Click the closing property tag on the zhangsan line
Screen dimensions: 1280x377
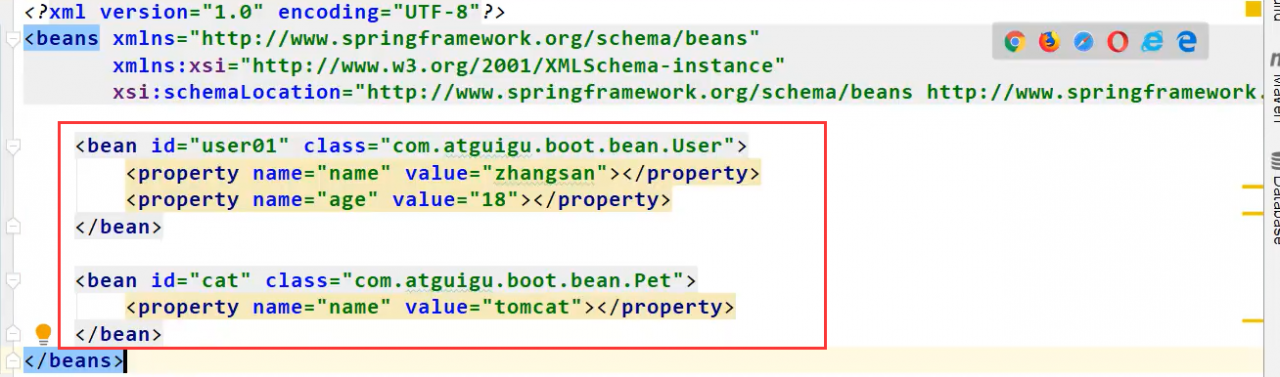coord(691,173)
